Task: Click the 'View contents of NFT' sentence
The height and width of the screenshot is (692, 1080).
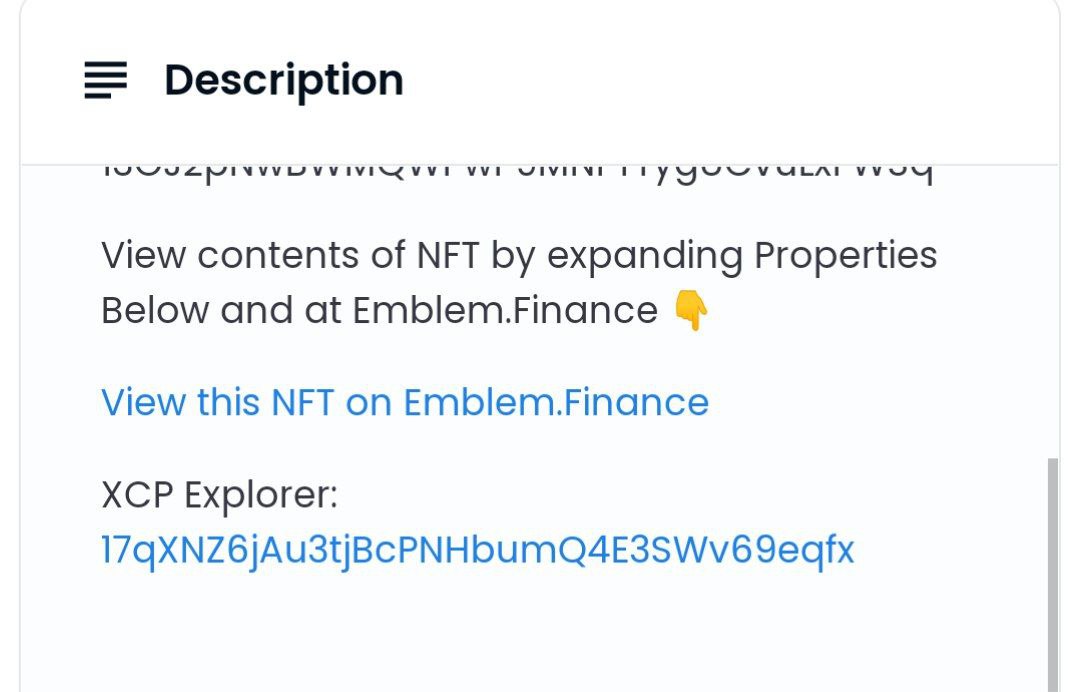Action: (x=519, y=283)
